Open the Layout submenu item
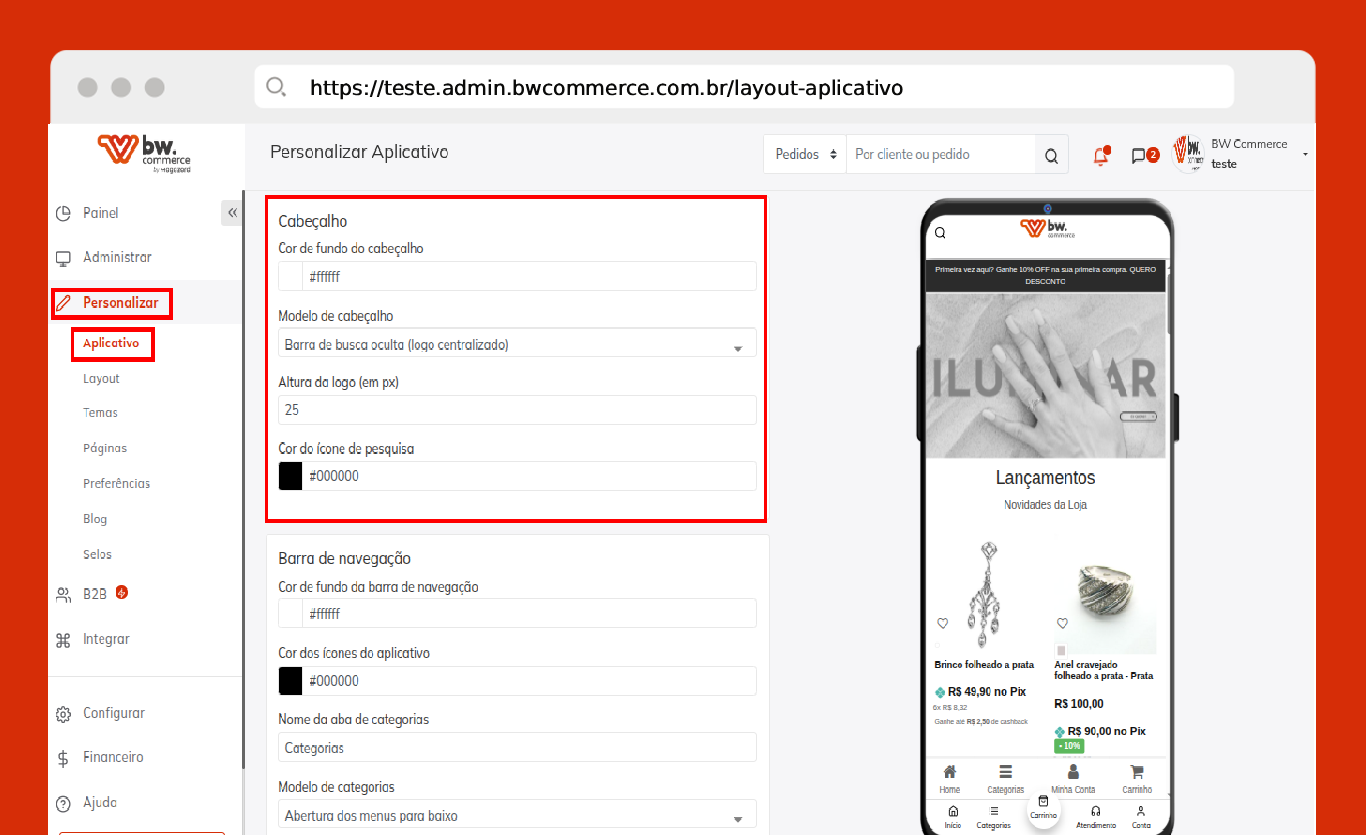The image size is (1366, 835). click(101, 379)
